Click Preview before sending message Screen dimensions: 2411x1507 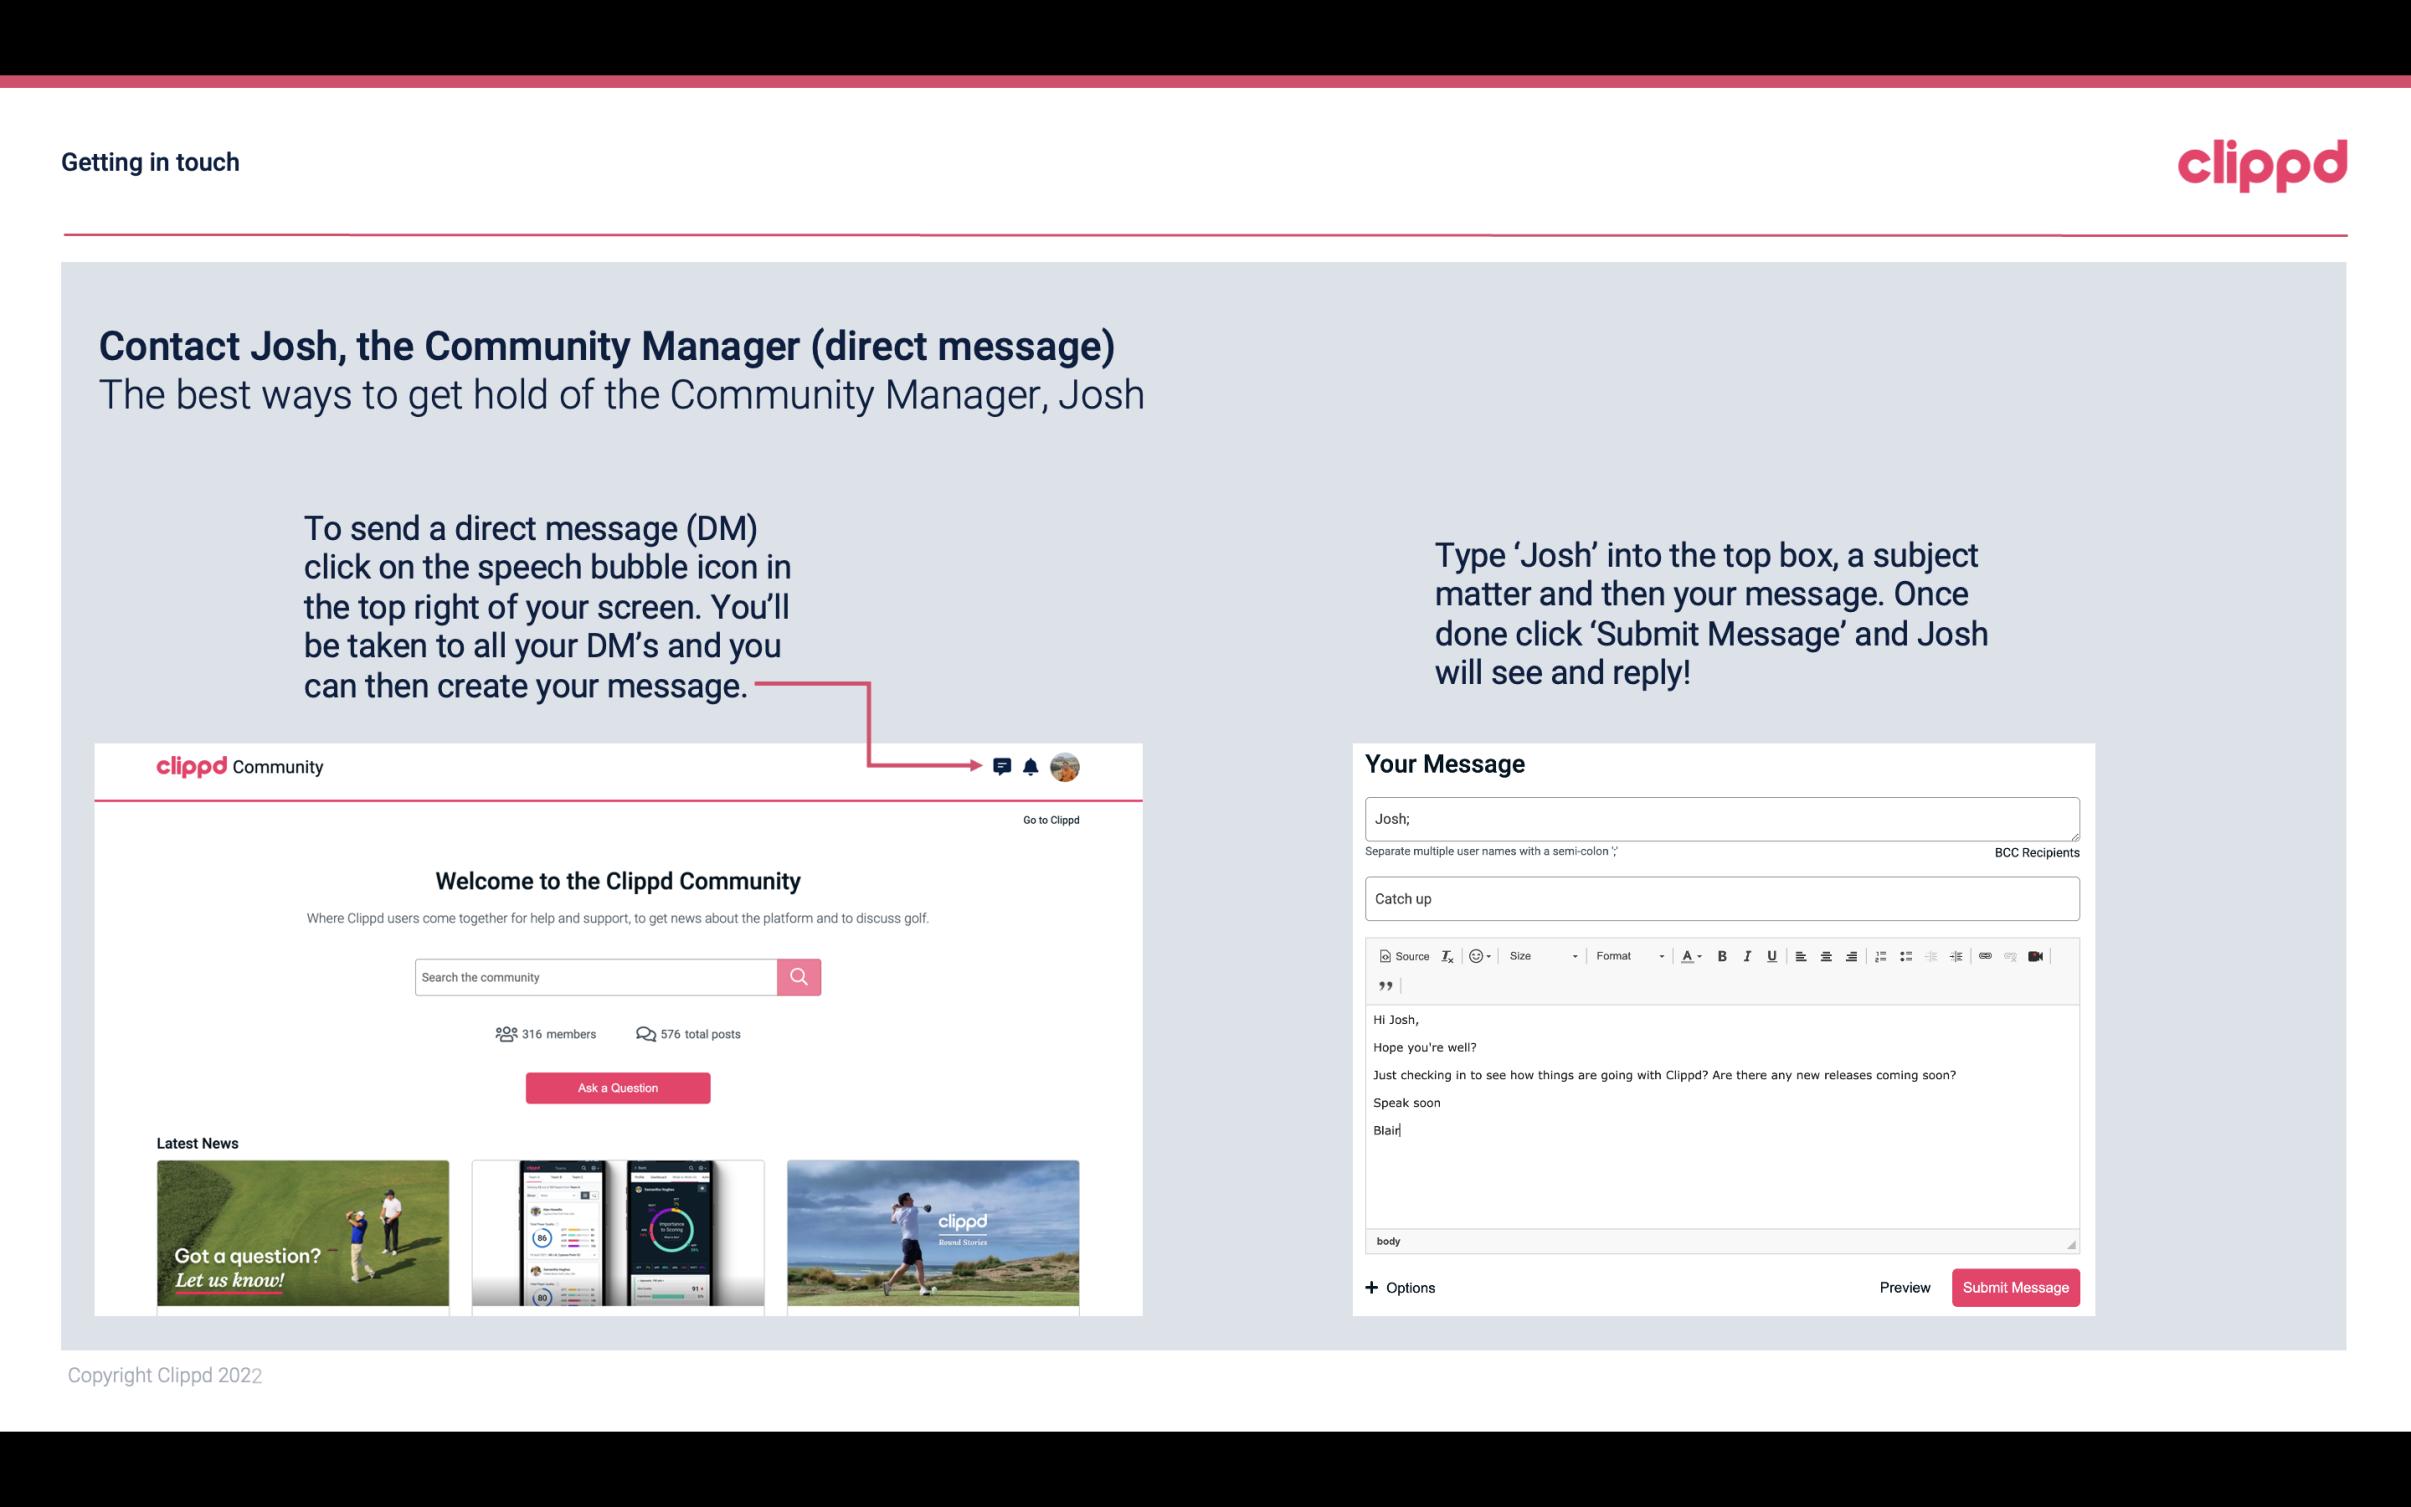[x=1904, y=1287]
